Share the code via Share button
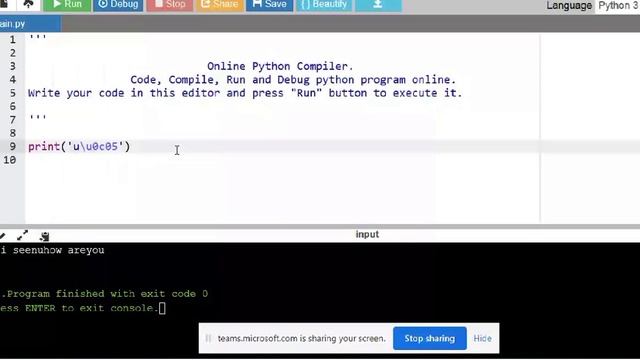 [220, 4]
